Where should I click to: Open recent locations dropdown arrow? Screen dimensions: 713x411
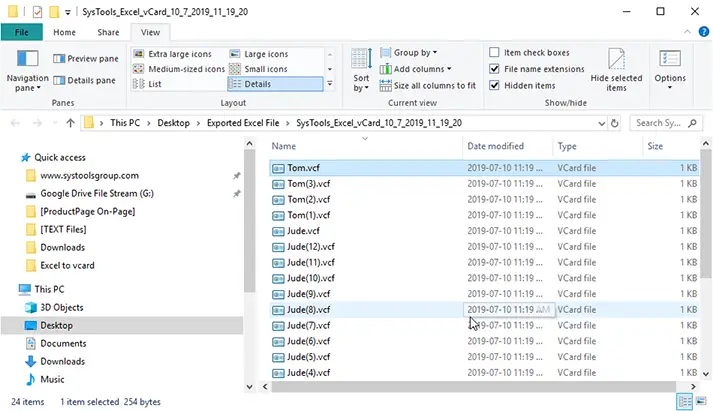55,123
